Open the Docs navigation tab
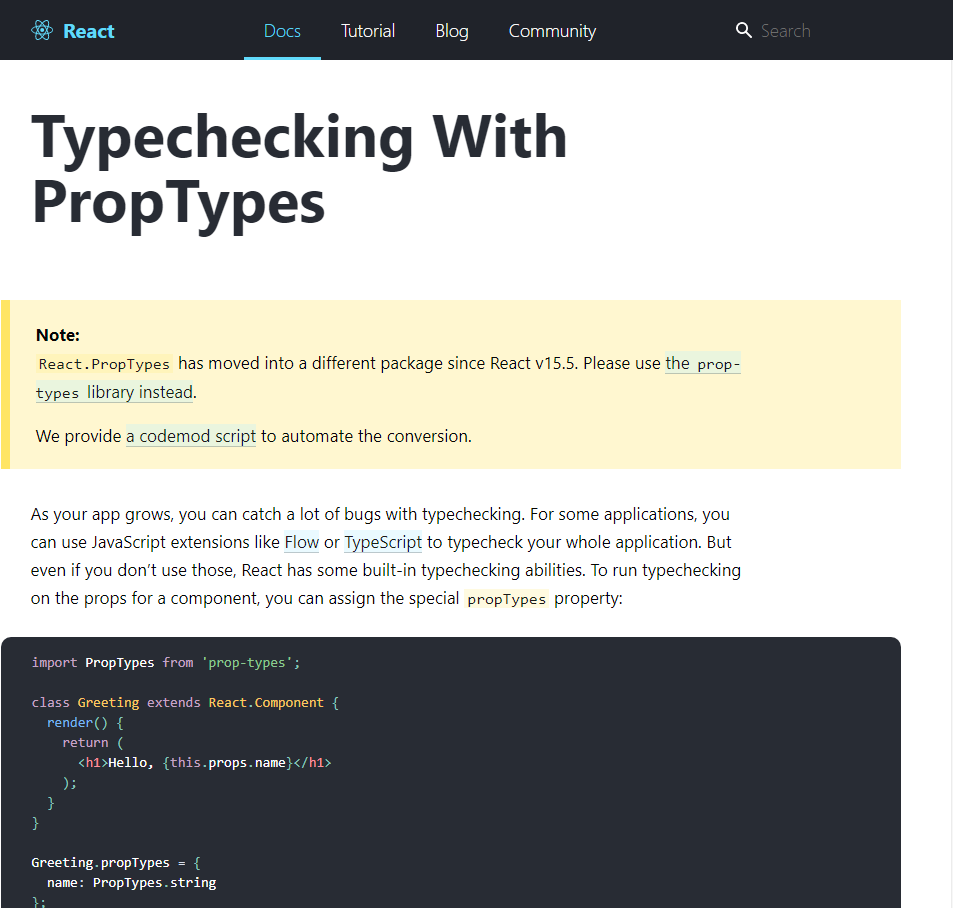953x908 pixels. [x=282, y=30]
